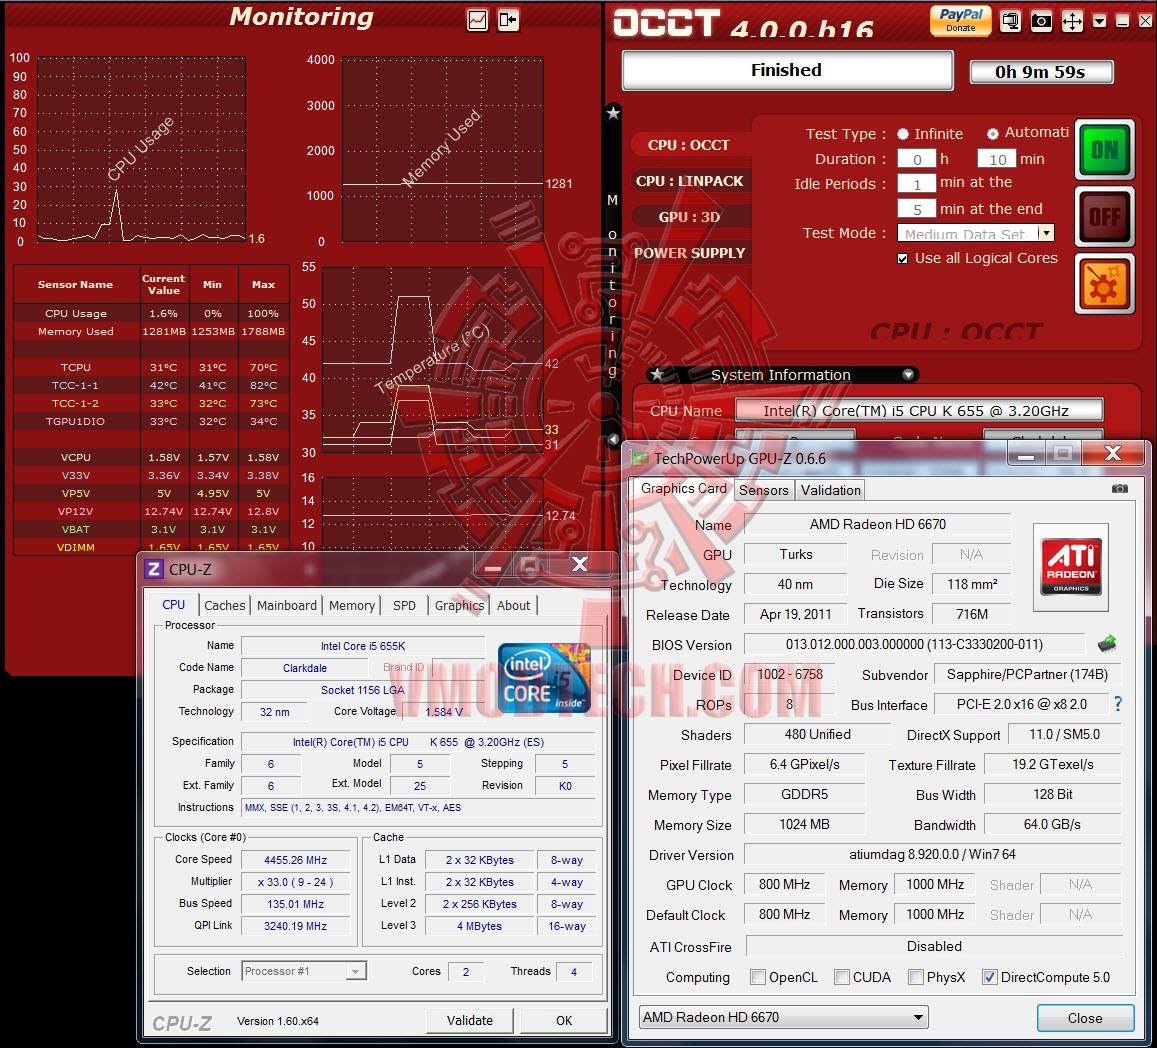Click the Validate button in CPU-Z

pyautogui.click(x=469, y=1020)
